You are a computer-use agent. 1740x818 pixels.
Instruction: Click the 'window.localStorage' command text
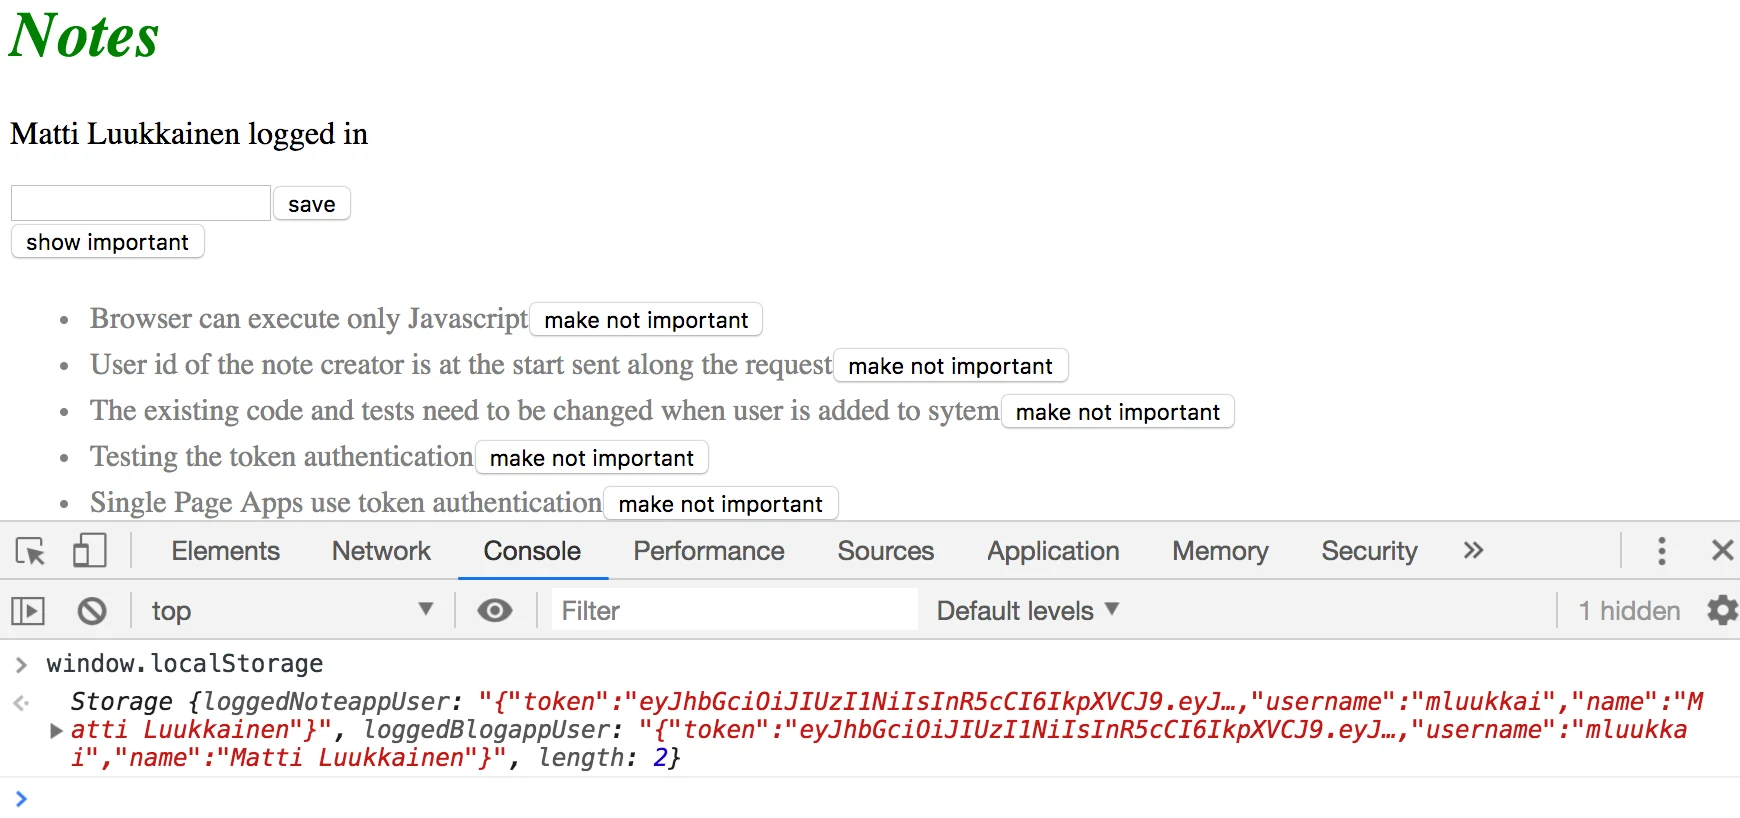(x=185, y=664)
